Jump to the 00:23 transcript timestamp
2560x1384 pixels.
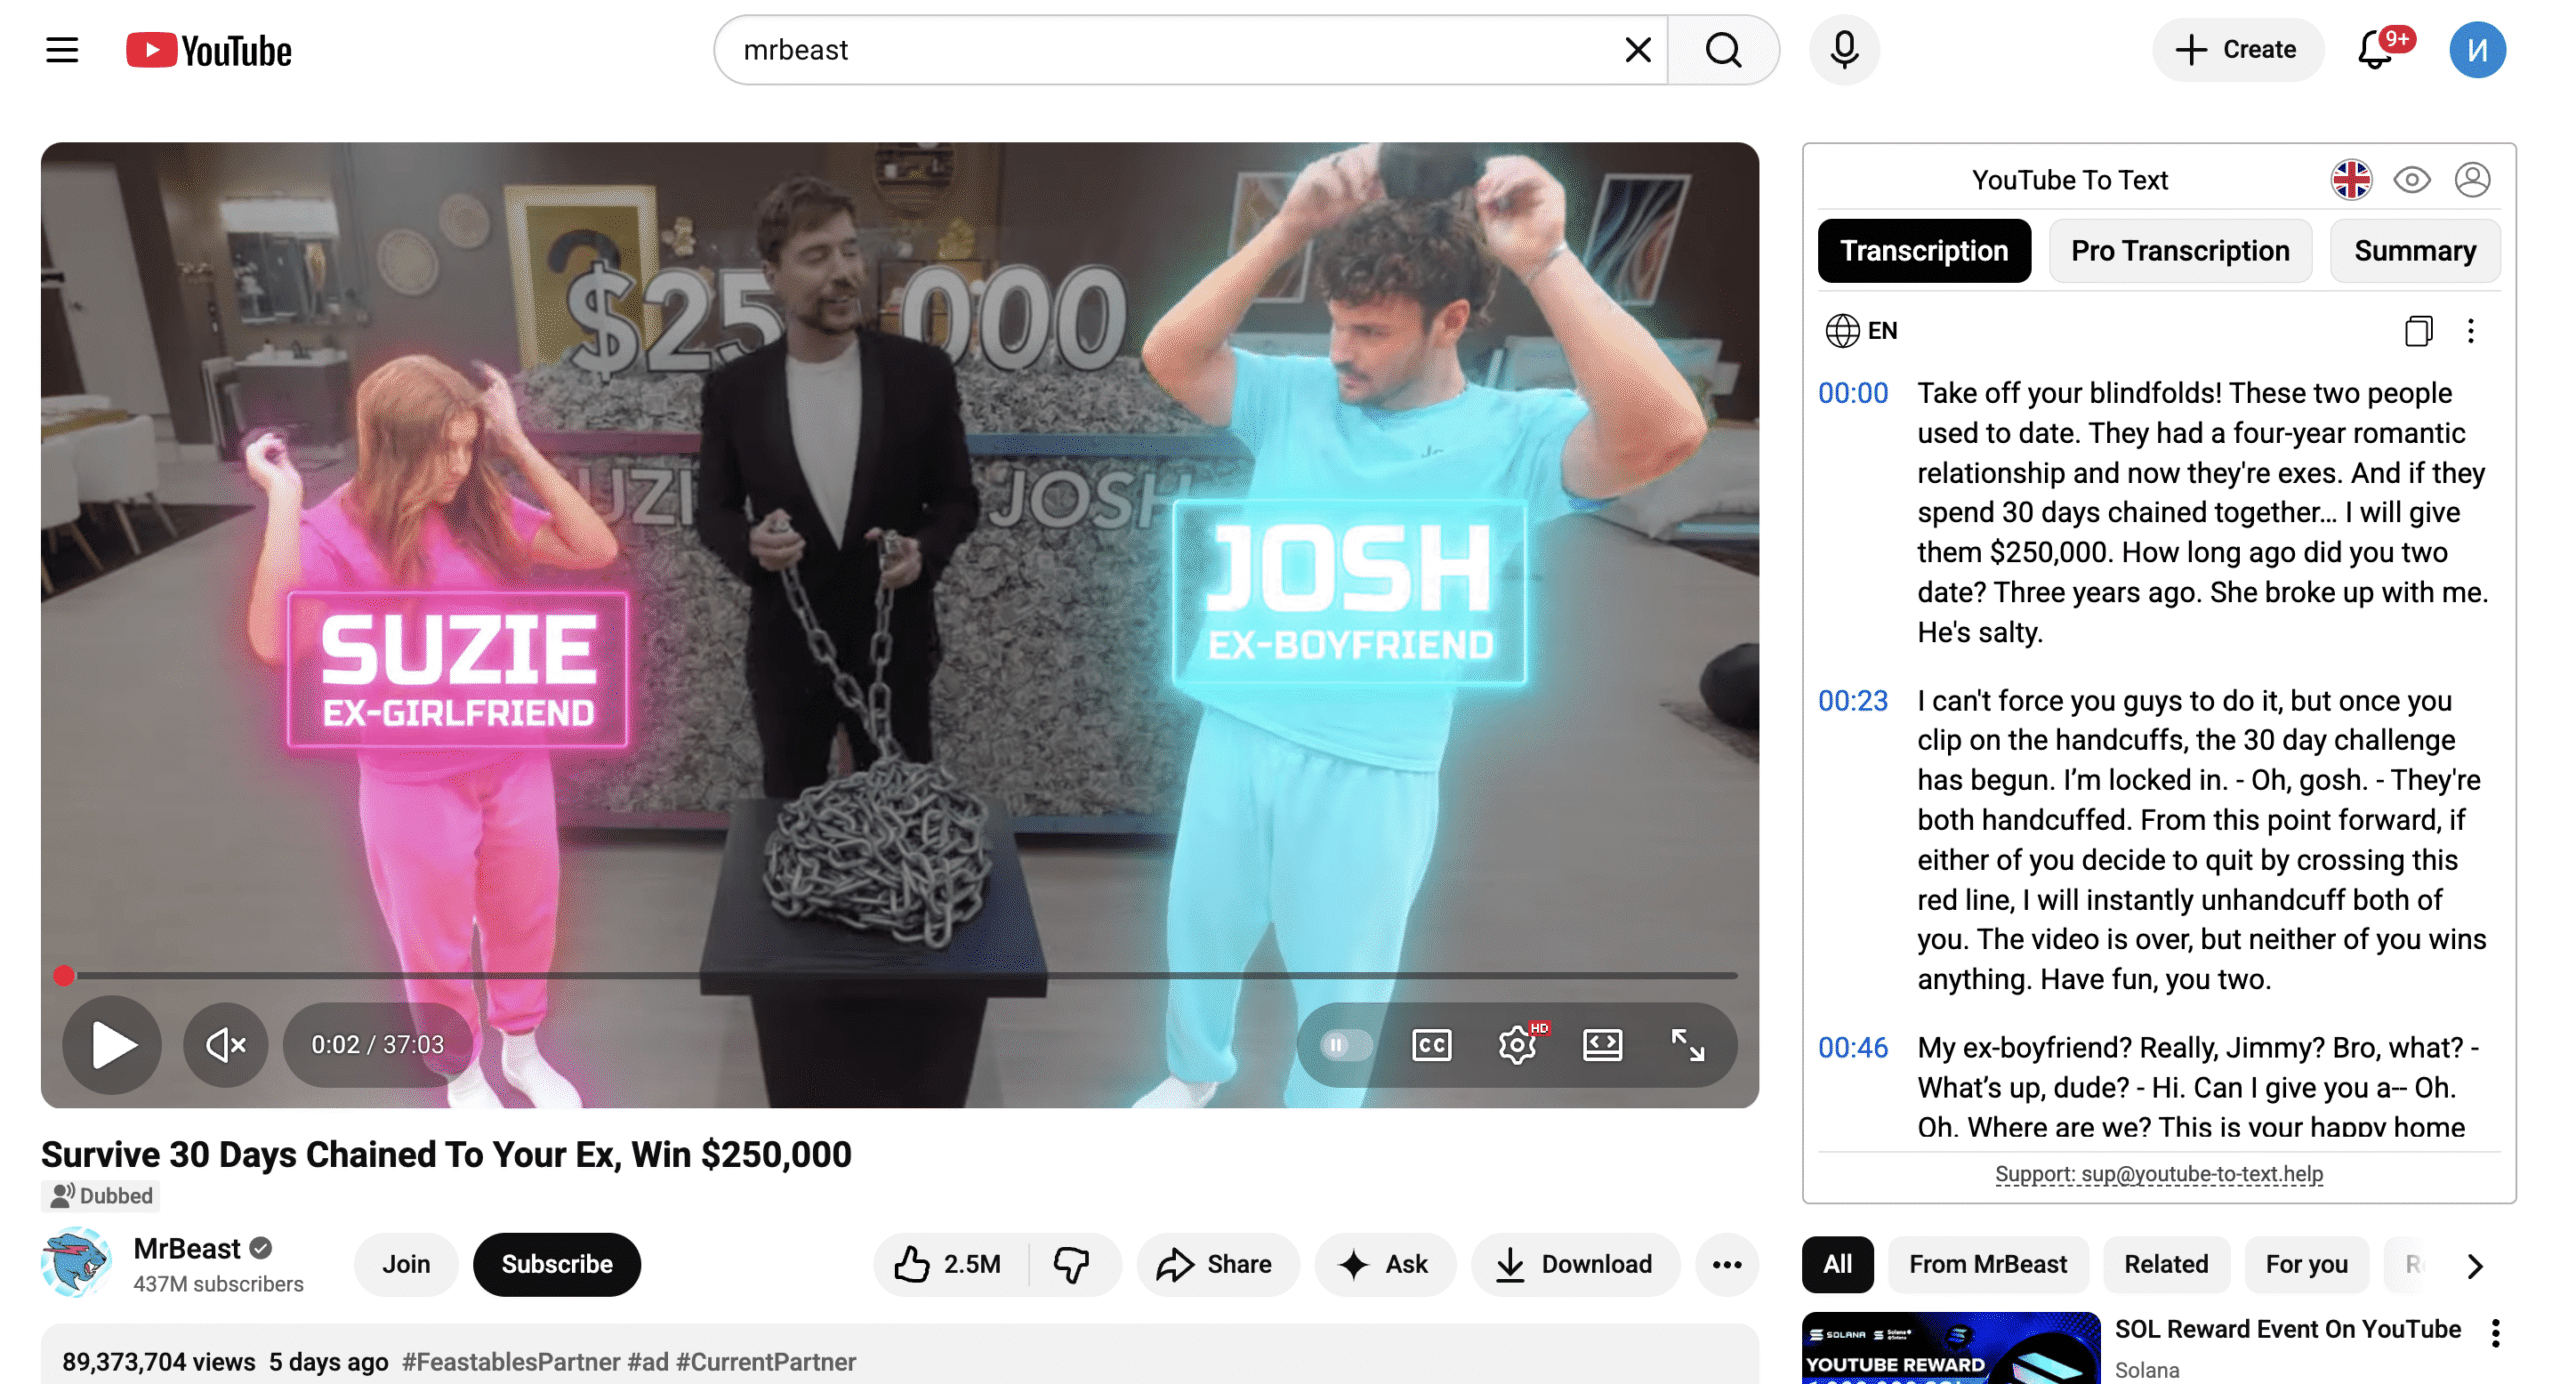pos(1852,701)
